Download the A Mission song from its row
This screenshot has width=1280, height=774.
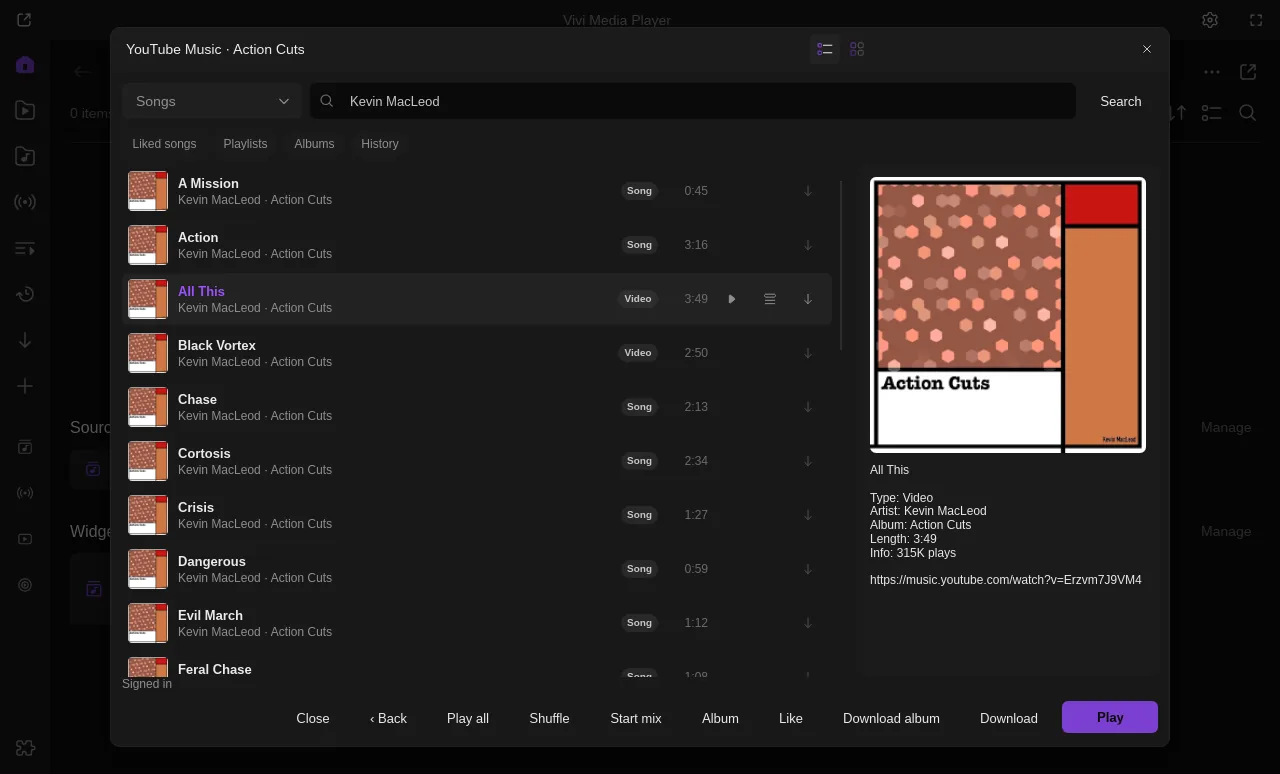808,191
